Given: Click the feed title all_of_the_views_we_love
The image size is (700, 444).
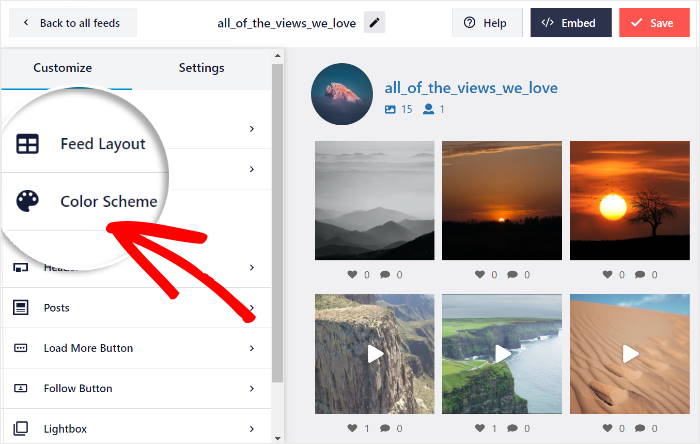Looking at the screenshot, I should [x=287, y=23].
